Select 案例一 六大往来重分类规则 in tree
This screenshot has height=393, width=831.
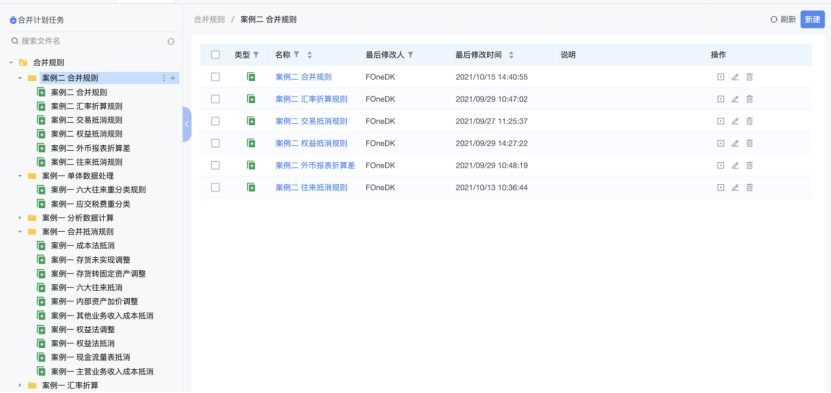[x=99, y=190]
